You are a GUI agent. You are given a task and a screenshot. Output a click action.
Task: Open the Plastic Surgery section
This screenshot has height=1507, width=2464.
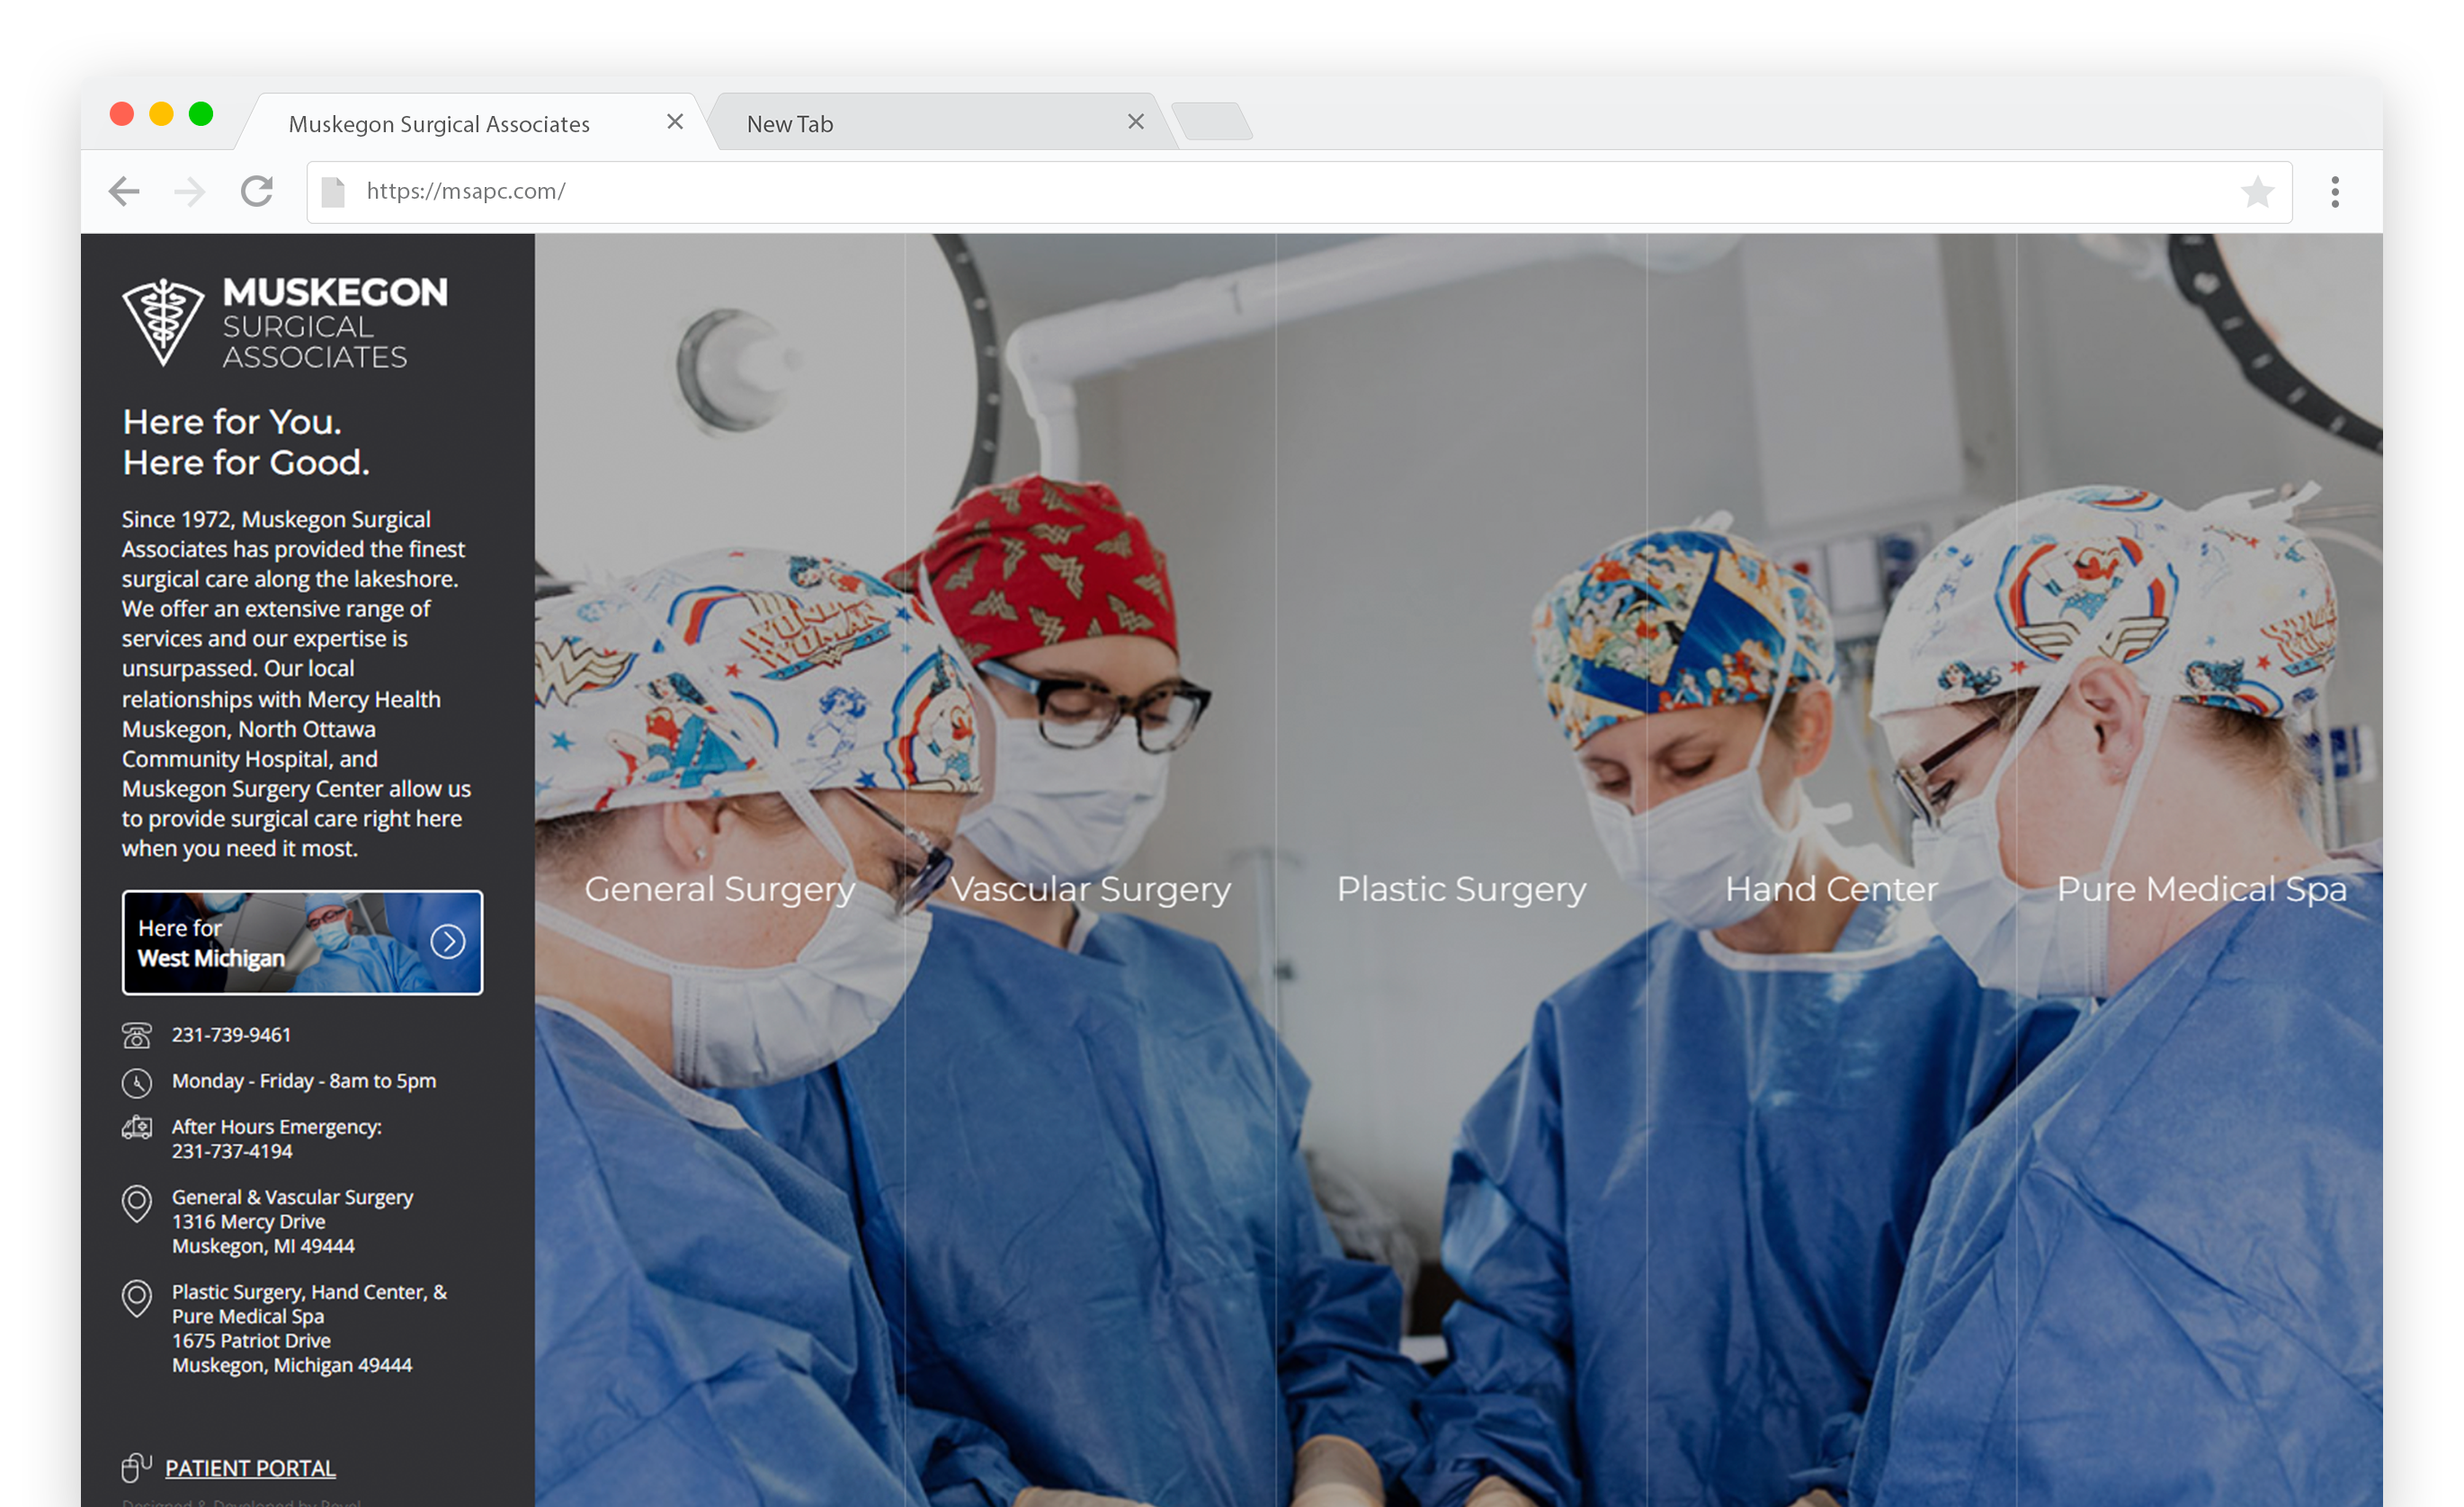point(1461,889)
